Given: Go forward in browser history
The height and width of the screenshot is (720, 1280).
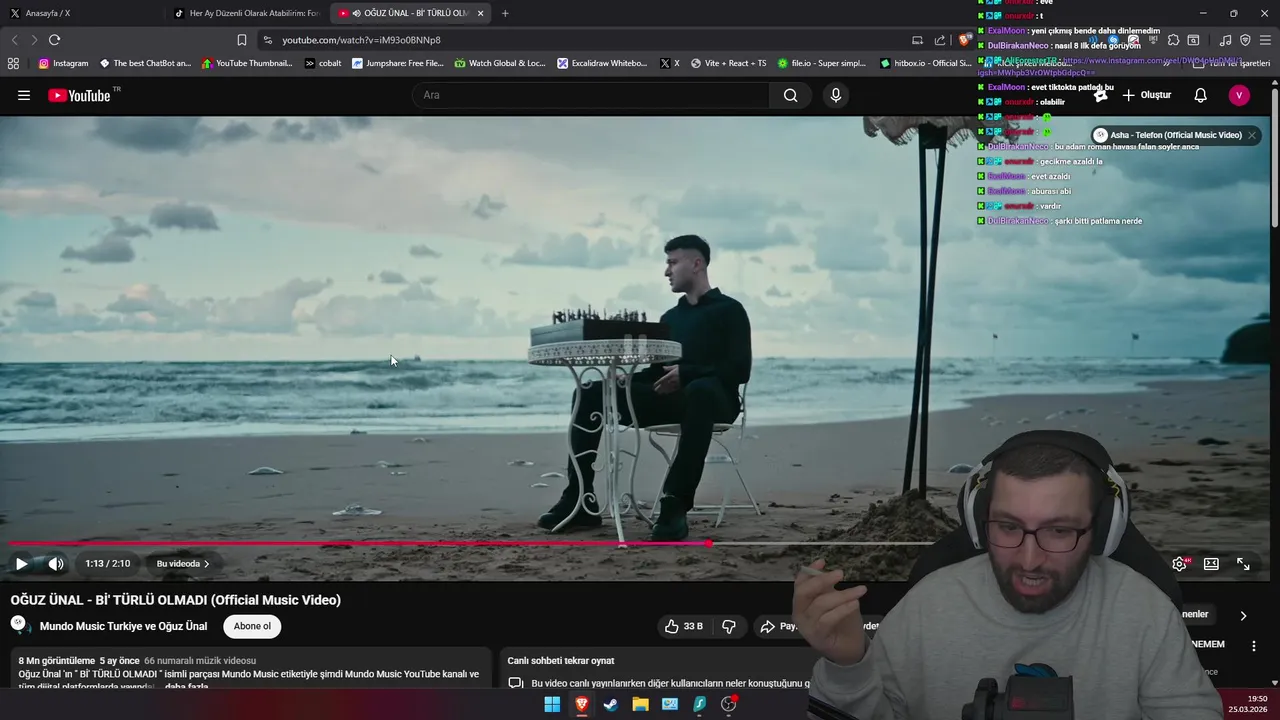Looking at the screenshot, I should tap(34, 40).
